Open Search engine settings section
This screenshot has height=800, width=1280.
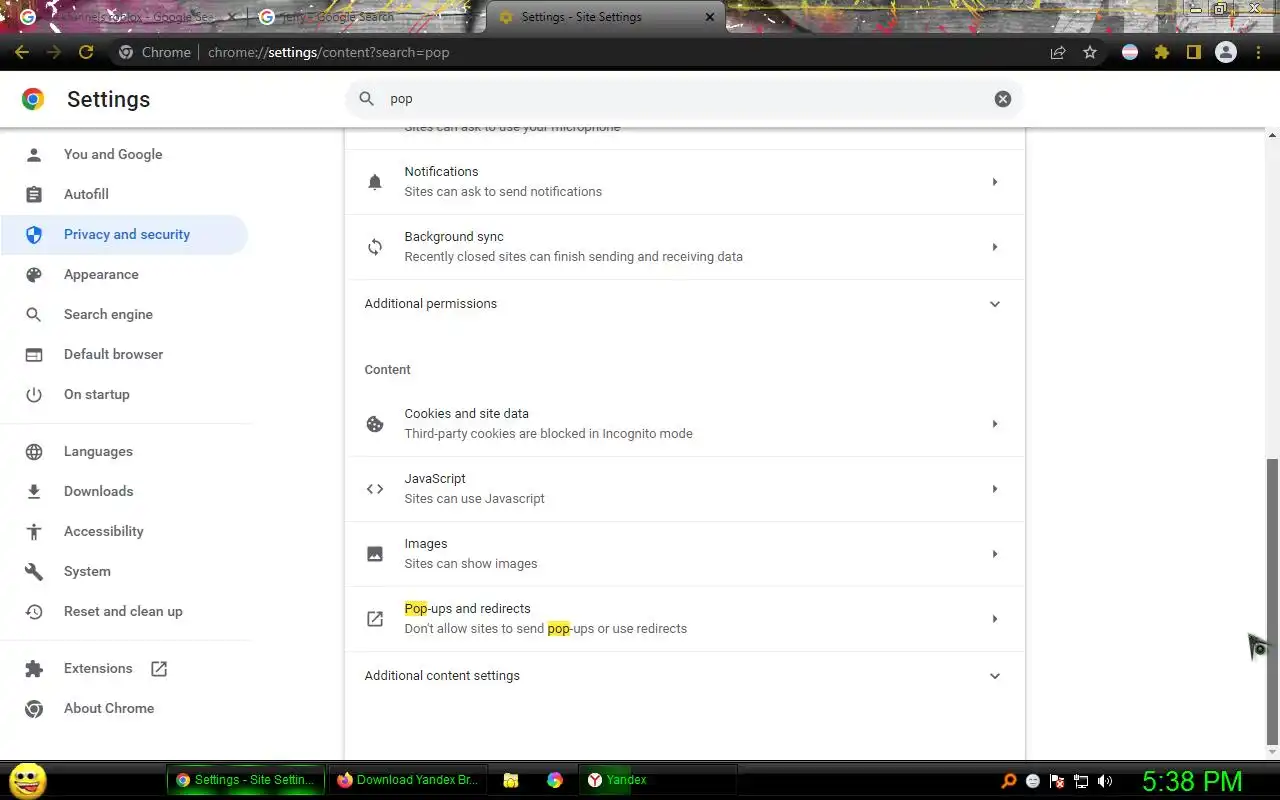point(124,314)
